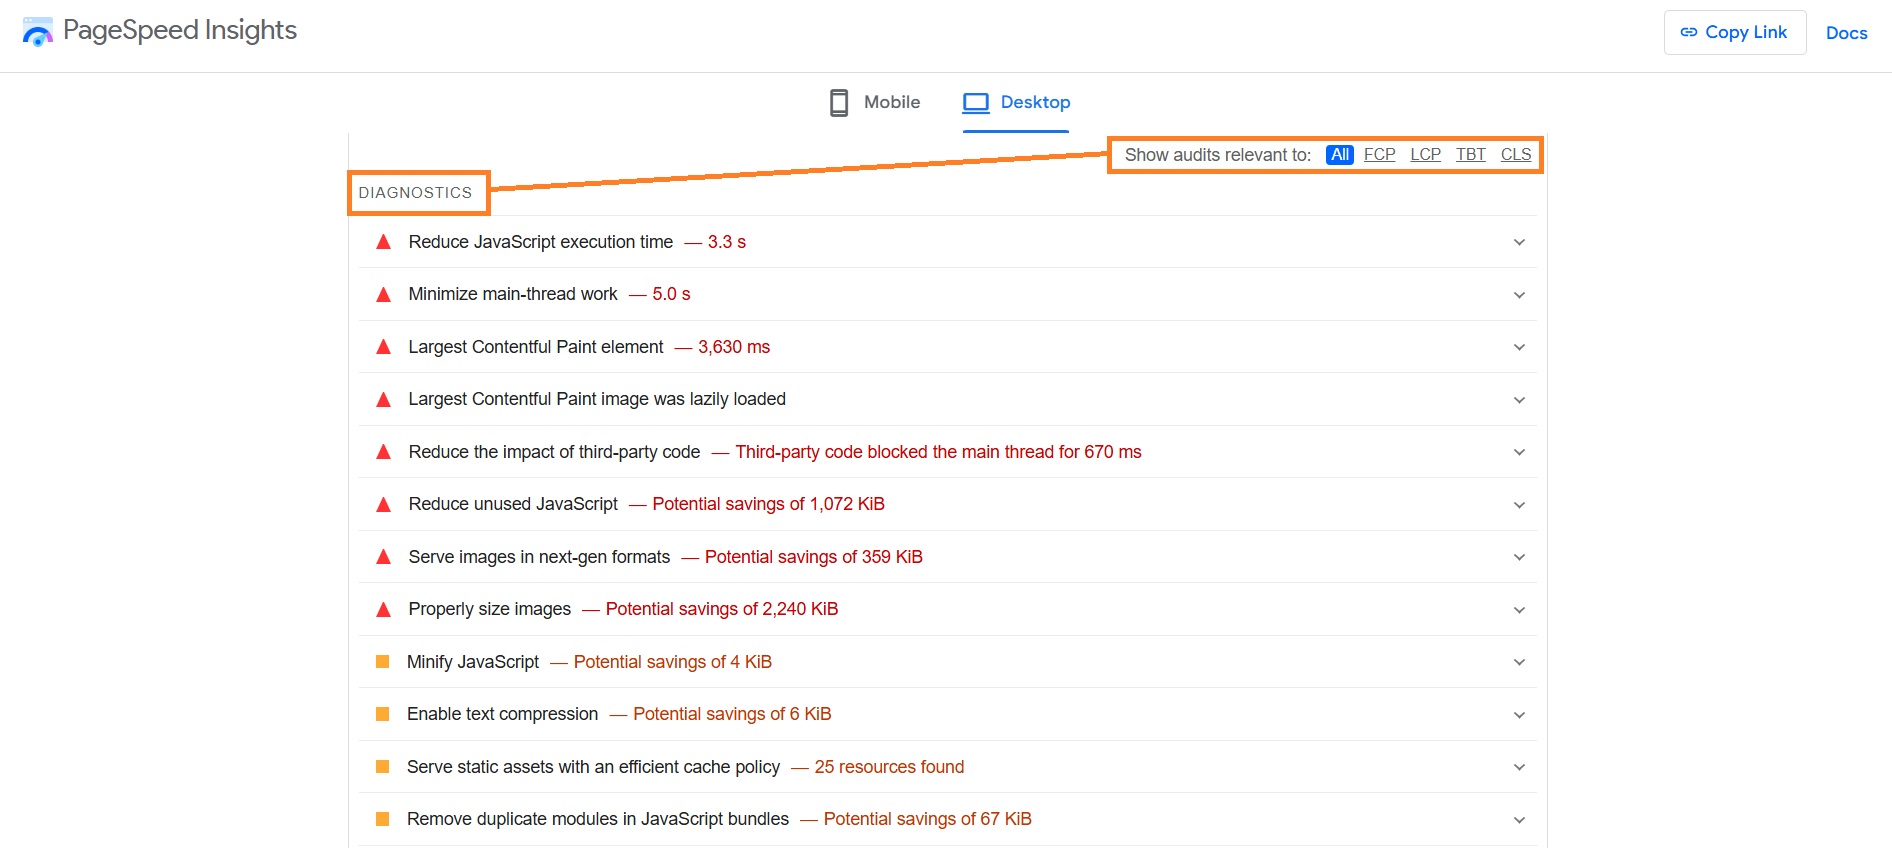This screenshot has height=848, width=1892.
Task: Click 'Serve images in next-gen formats' title
Action: point(539,557)
